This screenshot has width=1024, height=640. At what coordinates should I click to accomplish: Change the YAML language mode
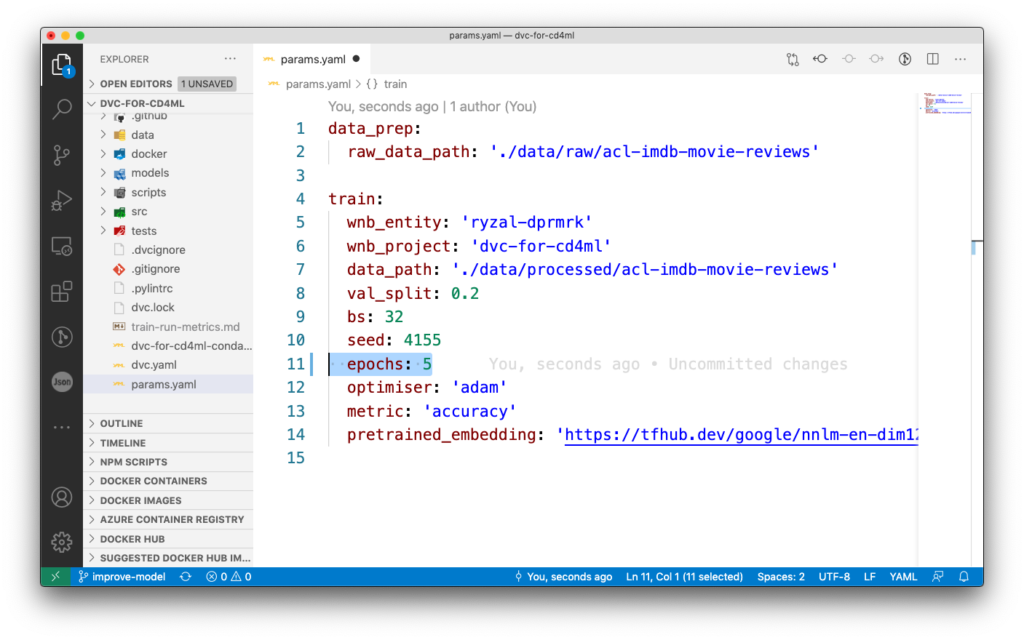[x=903, y=577]
